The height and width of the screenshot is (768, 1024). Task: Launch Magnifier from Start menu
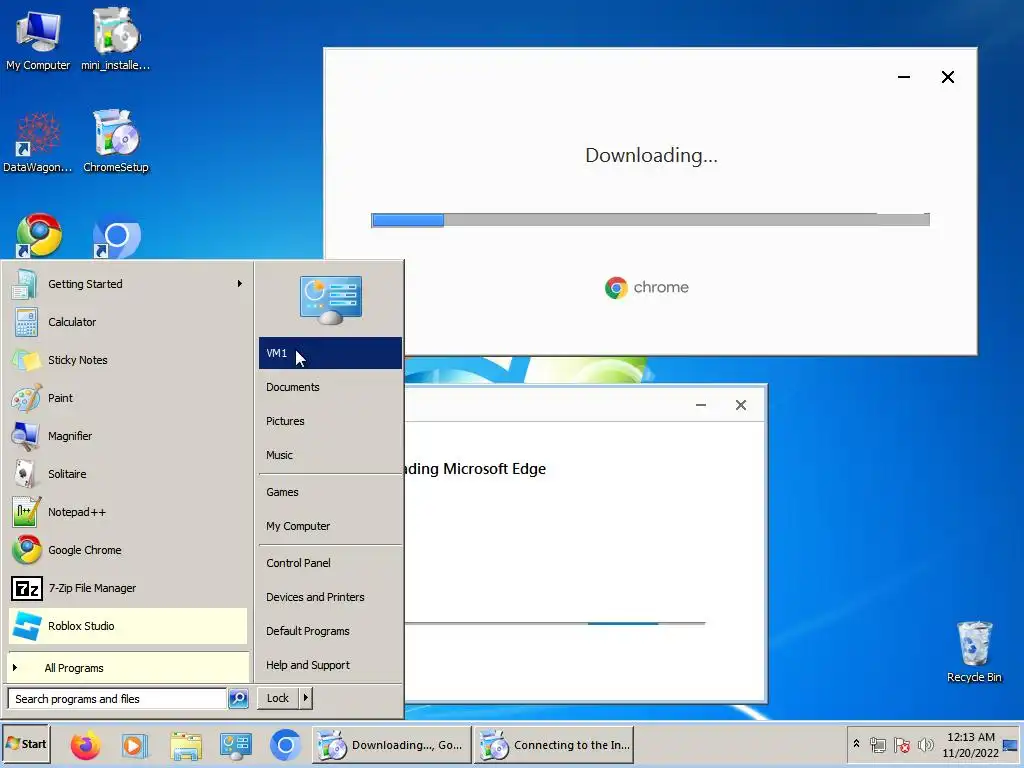(x=128, y=436)
